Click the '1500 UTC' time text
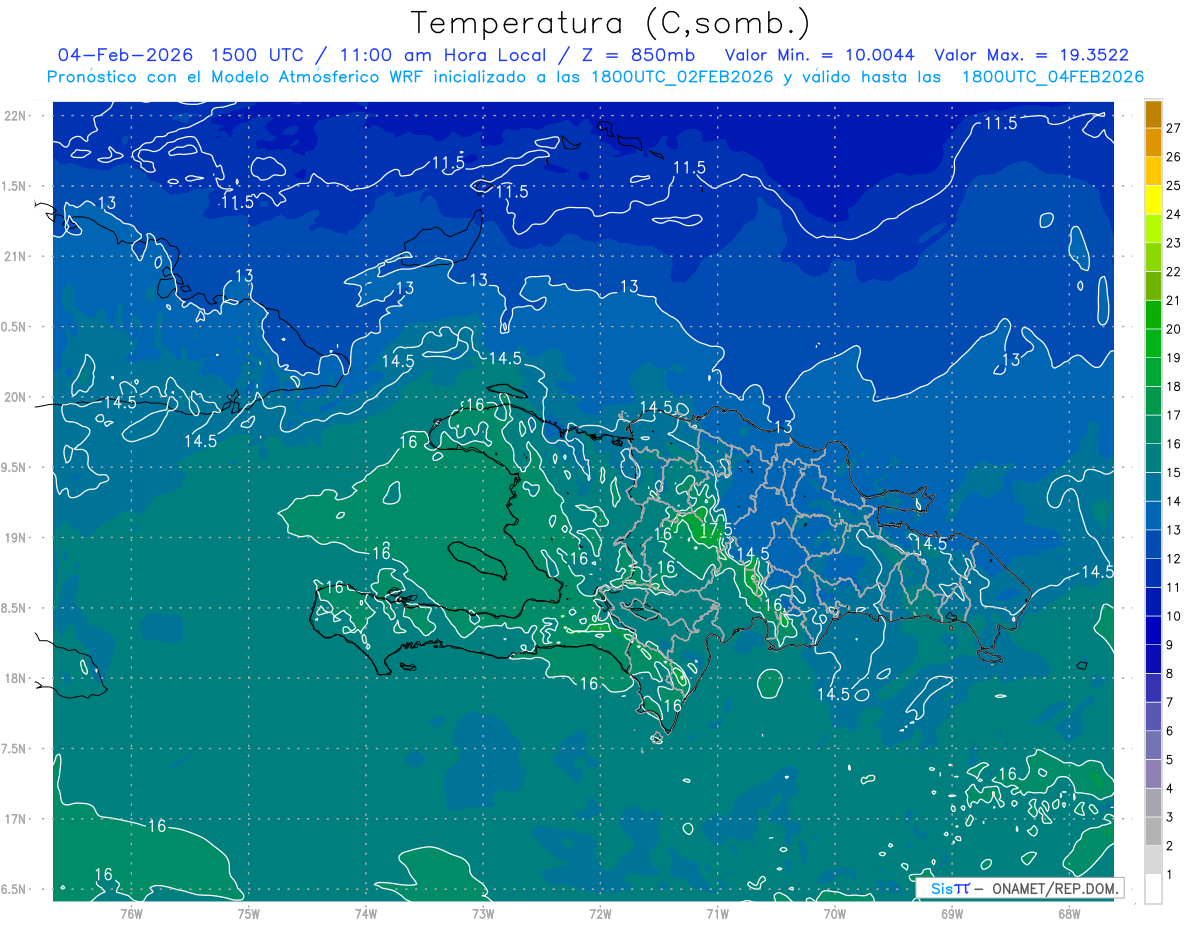The width and height of the screenshot is (1200, 927). (257, 55)
